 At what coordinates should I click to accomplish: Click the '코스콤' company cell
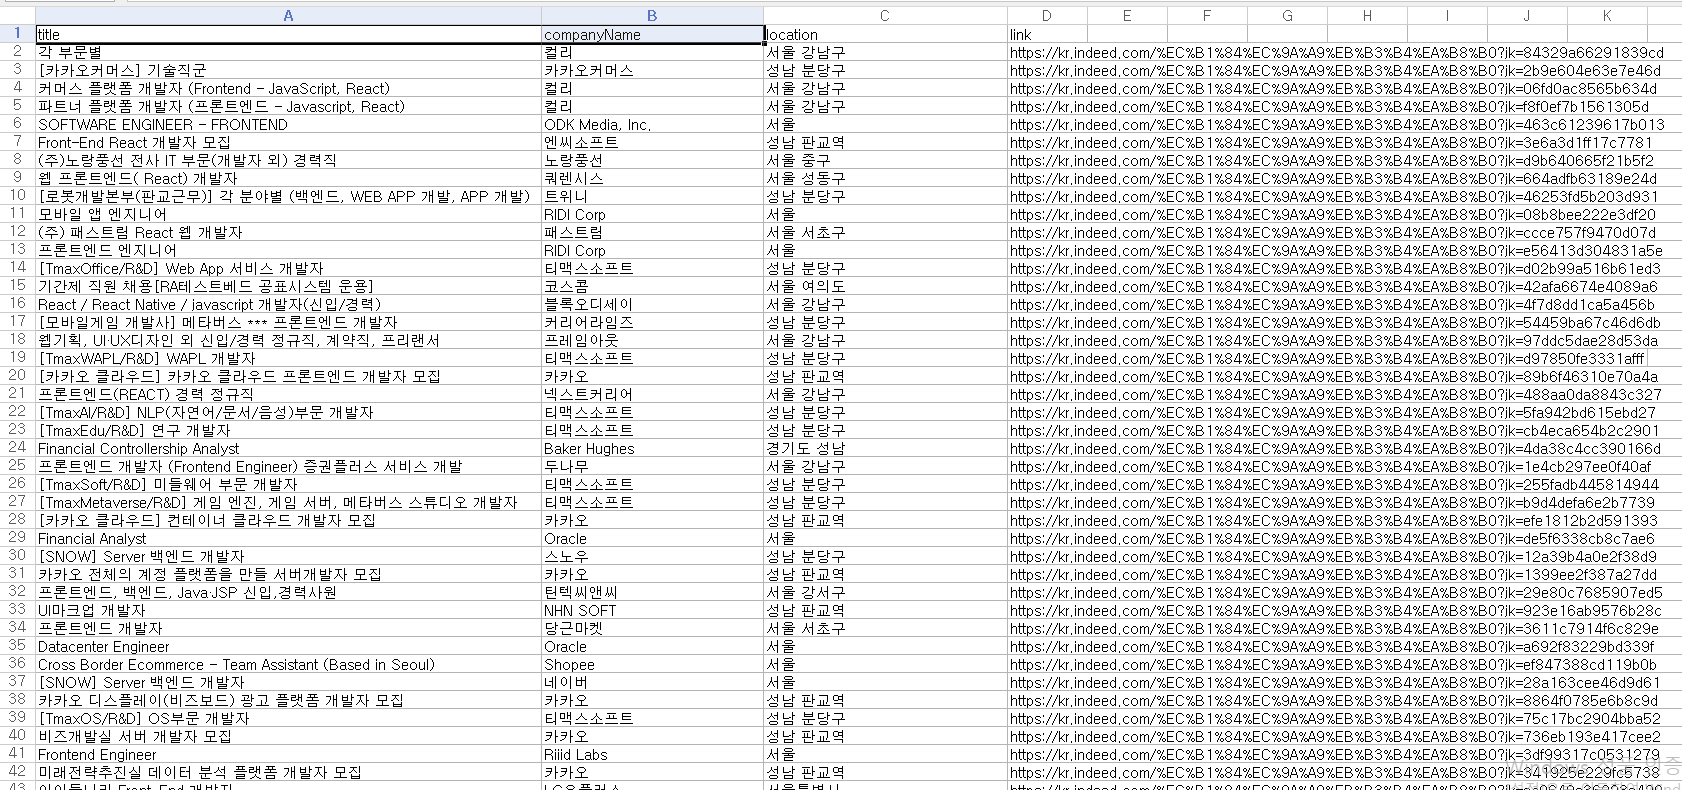(652, 286)
